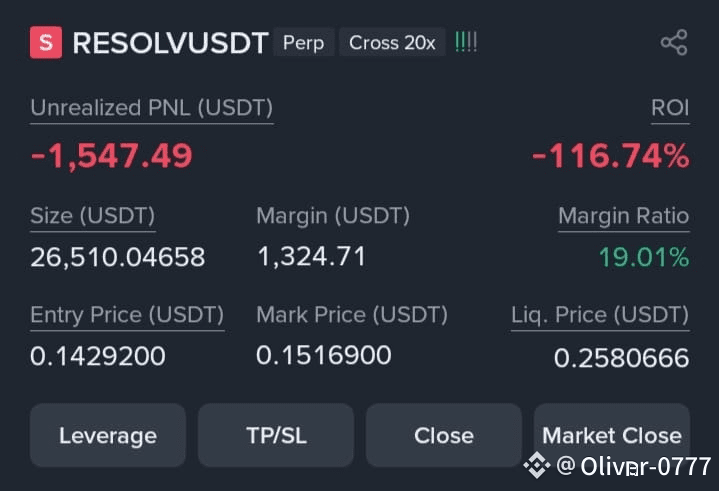The height and width of the screenshot is (491, 719).
Task: Tap the share icon
Action: click(x=674, y=43)
